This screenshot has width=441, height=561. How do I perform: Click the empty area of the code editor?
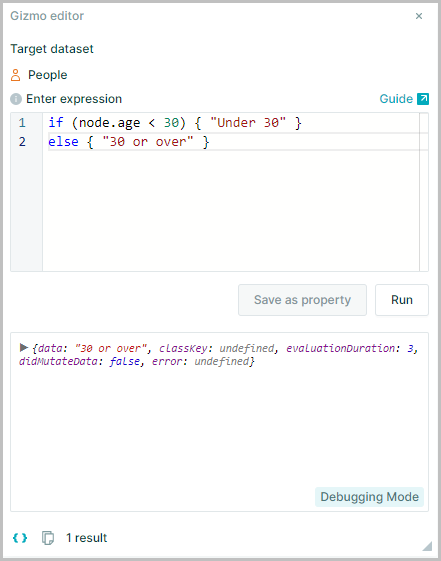(231, 211)
